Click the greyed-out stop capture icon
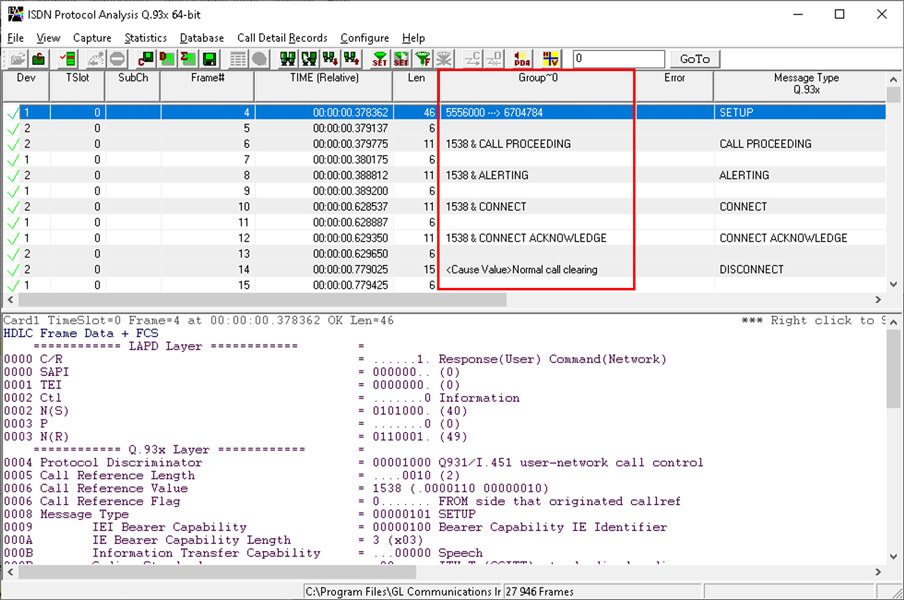 click(x=117, y=59)
